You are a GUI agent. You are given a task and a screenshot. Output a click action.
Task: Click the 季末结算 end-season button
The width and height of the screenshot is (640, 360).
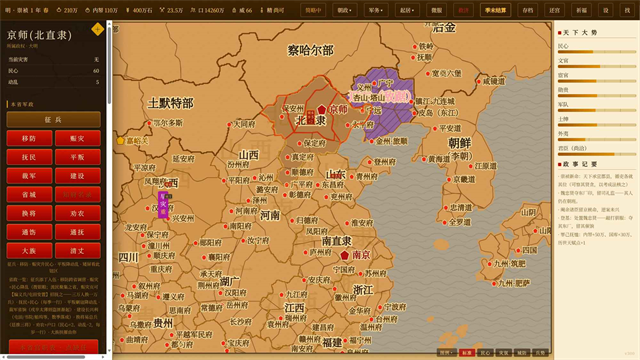[x=496, y=10]
